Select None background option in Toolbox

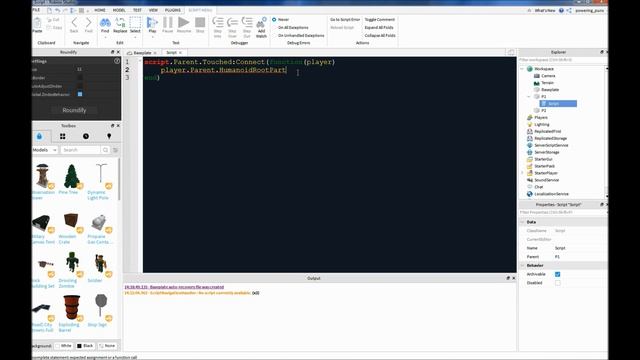(x=107, y=346)
